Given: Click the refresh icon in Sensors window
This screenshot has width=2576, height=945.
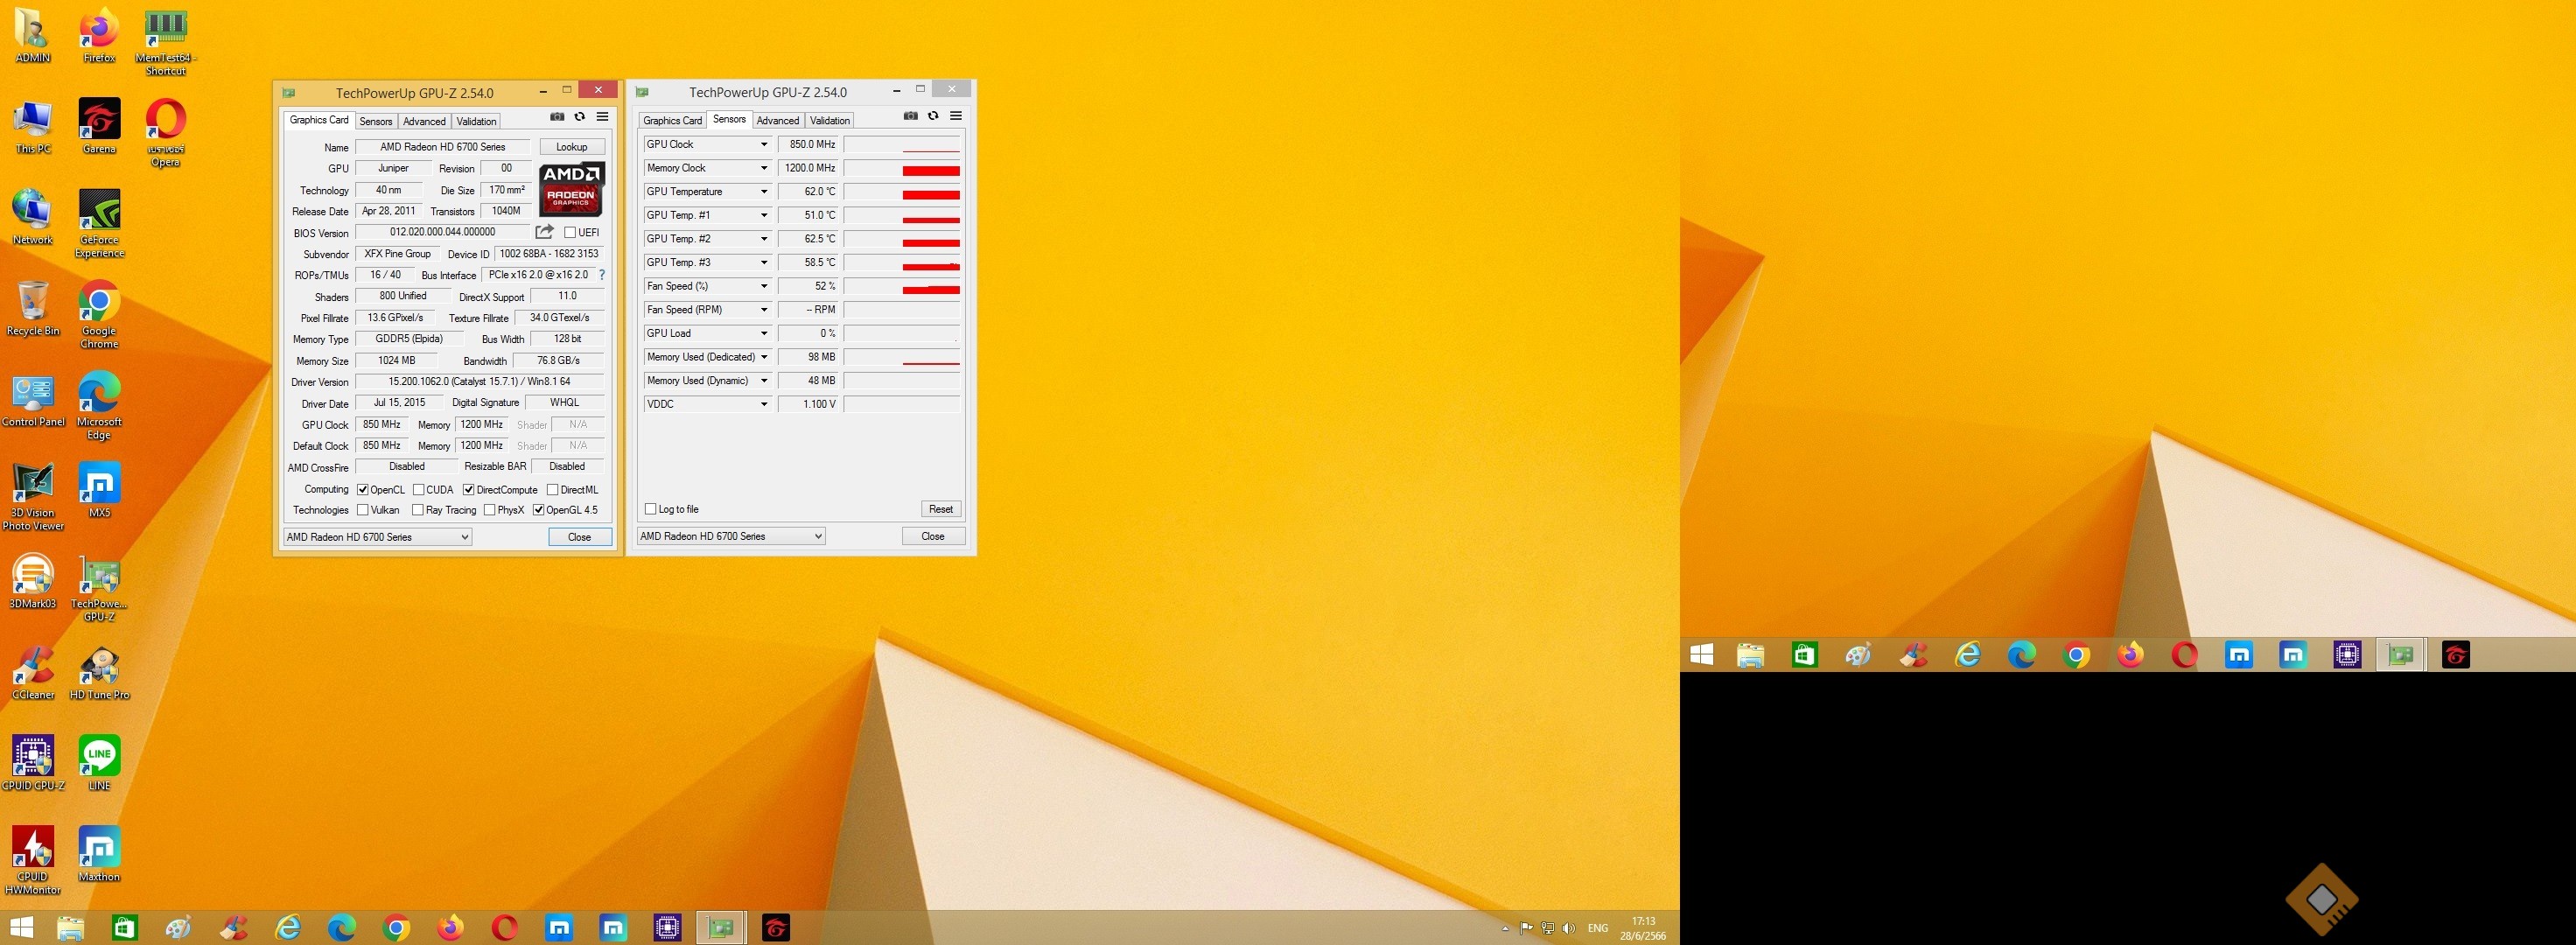Looking at the screenshot, I should pos(933,116).
